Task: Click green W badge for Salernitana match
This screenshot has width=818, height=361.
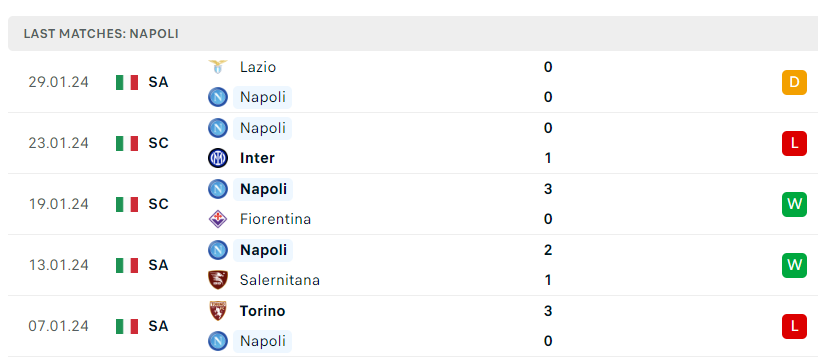Action: coord(794,266)
